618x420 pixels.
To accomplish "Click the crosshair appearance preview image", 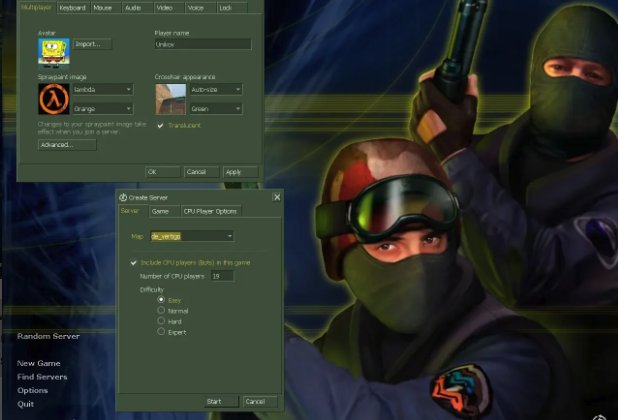I will coord(170,98).
